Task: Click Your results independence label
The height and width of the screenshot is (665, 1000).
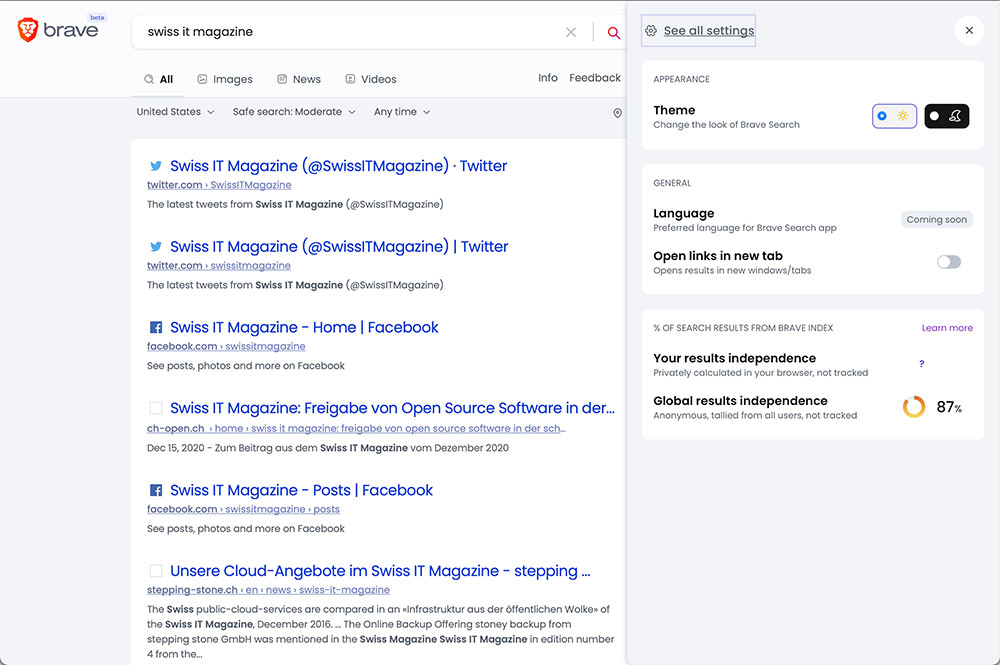Action: [x=735, y=358]
